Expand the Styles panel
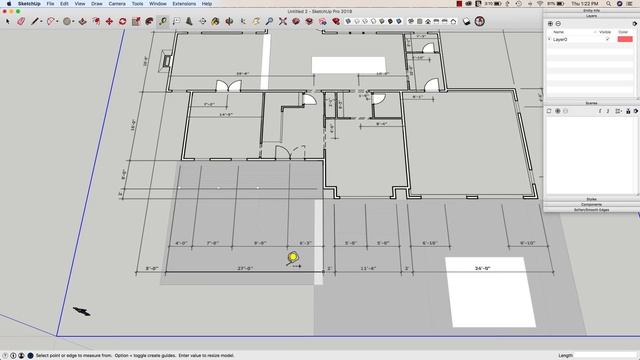Image resolution: width=640 pixels, height=360 pixels. click(591, 199)
